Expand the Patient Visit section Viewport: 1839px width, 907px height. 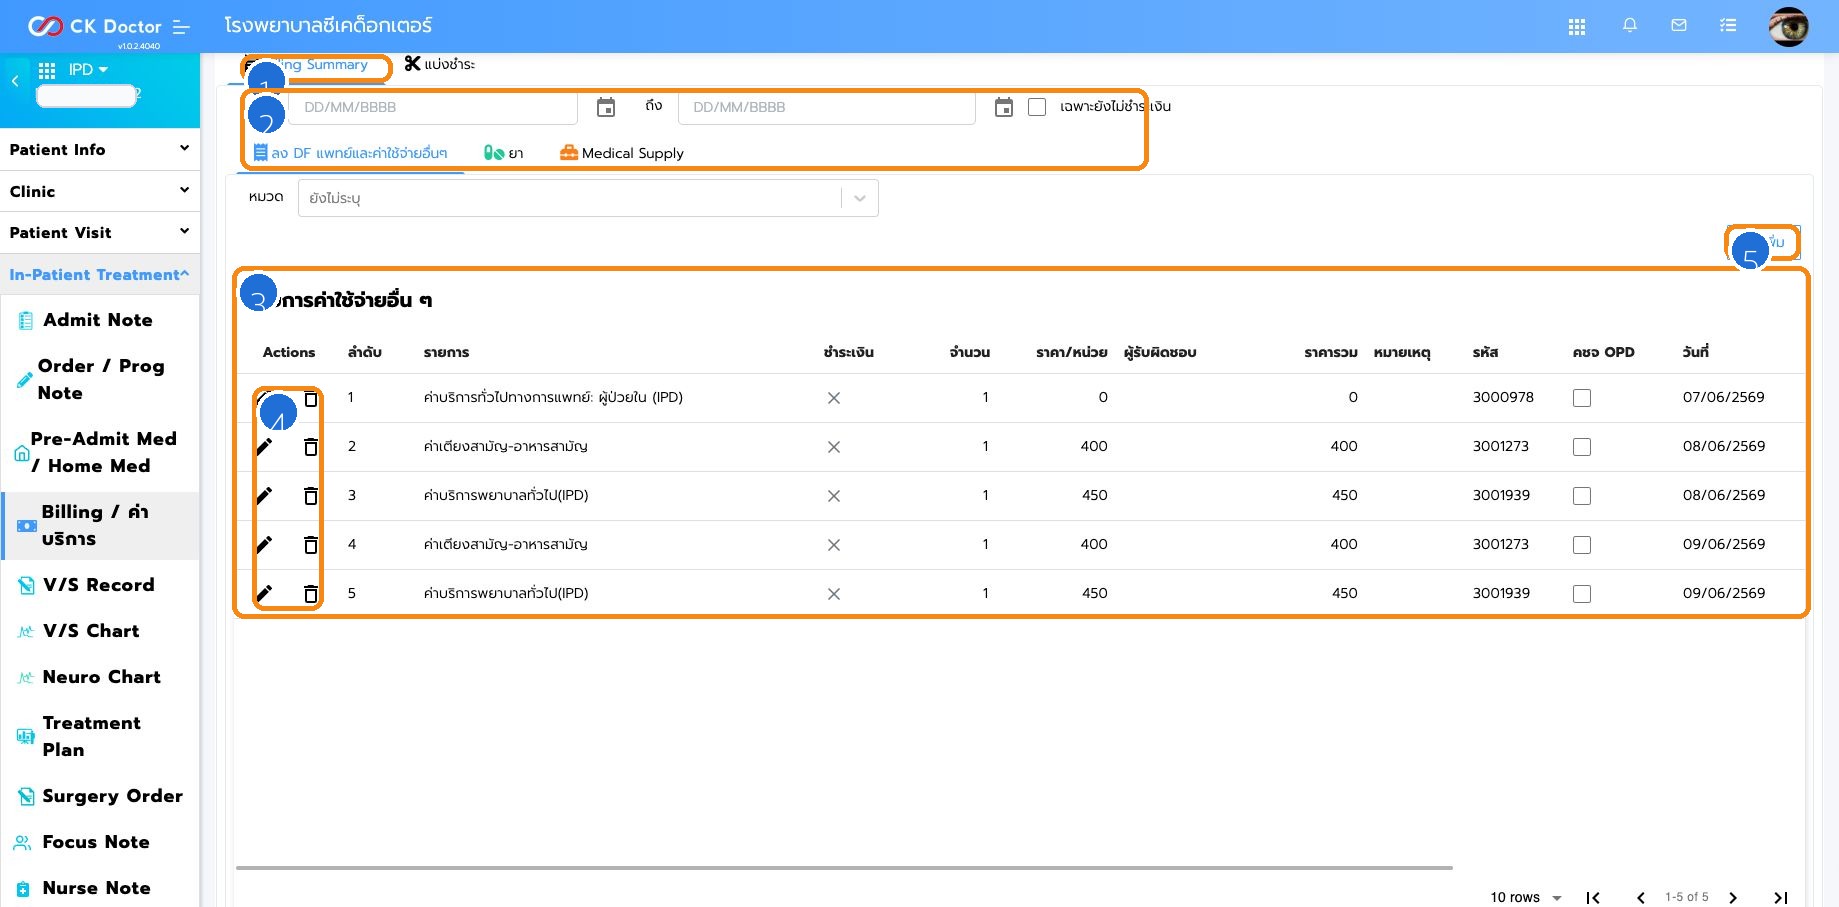tap(100, 232)
